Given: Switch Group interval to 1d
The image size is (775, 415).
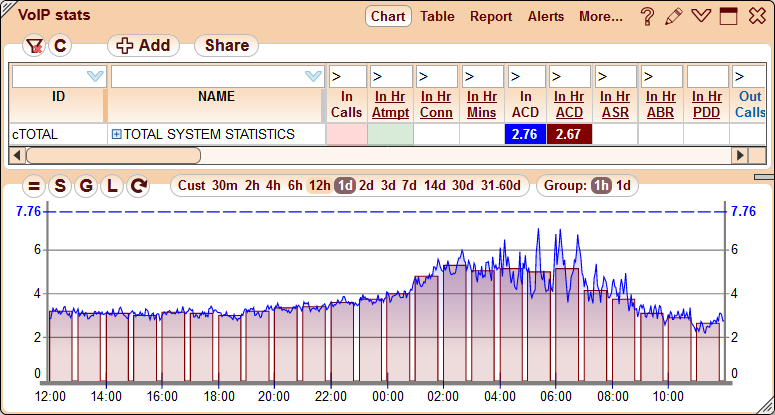Looking at the screenshot, I should [x=623, y=185].
